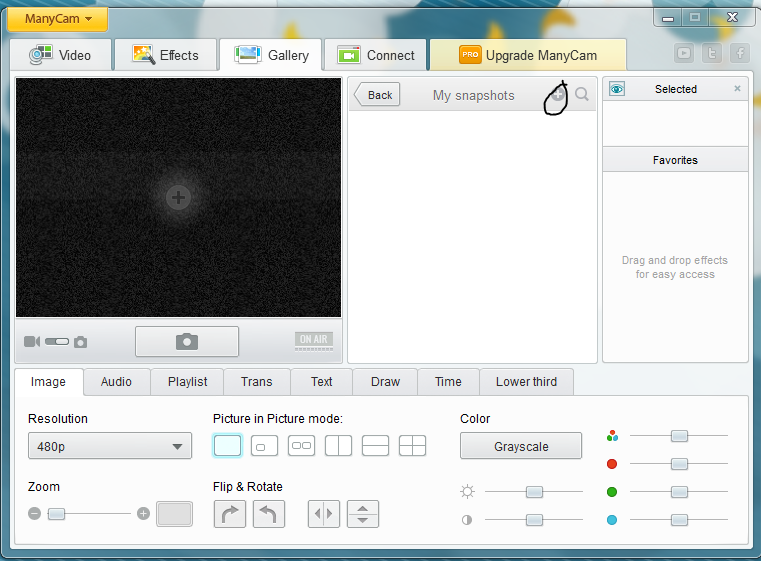761x561 pixels.
Task: Open the Trans tab
Action: [257, 382]
